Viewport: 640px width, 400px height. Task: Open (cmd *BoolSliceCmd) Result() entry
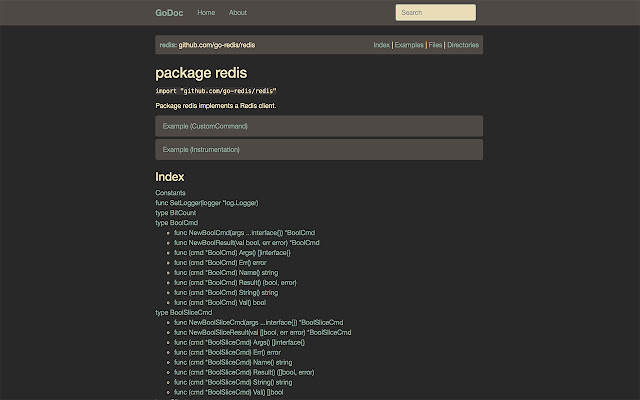tap(244, 372)
